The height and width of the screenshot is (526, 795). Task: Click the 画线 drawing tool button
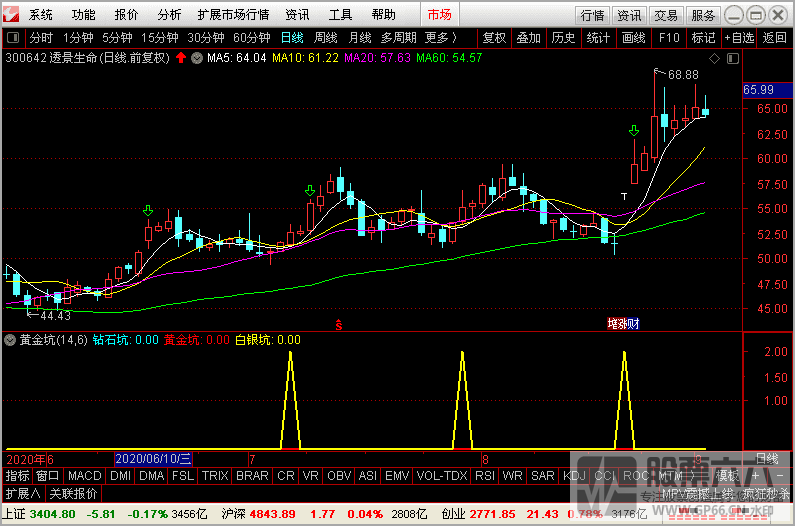633,38
